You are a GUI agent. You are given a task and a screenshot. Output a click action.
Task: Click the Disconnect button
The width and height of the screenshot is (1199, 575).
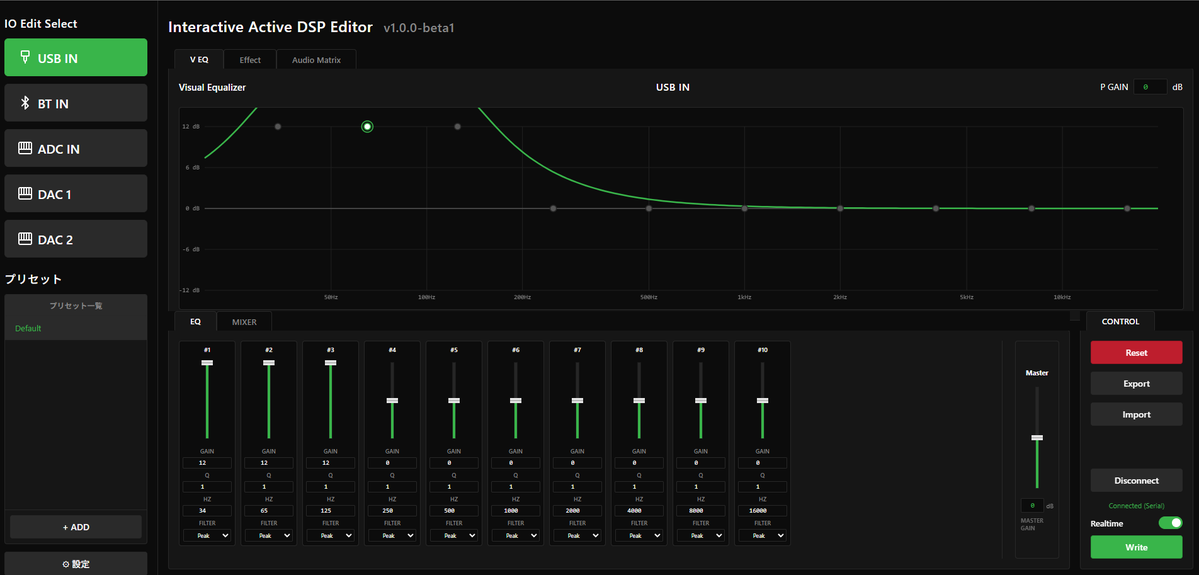coord(1136,480)
